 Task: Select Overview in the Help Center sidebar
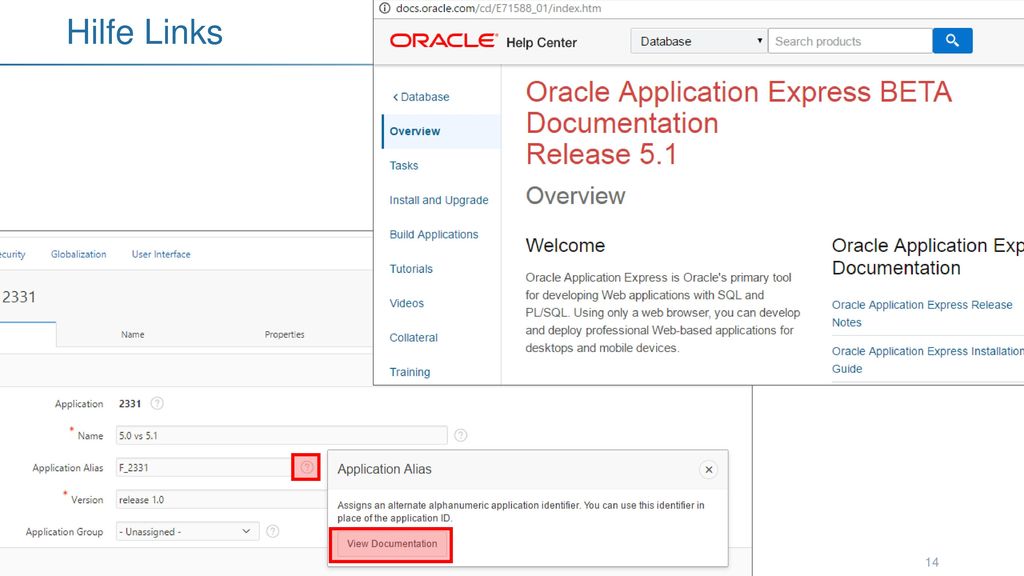coord(441,131)
